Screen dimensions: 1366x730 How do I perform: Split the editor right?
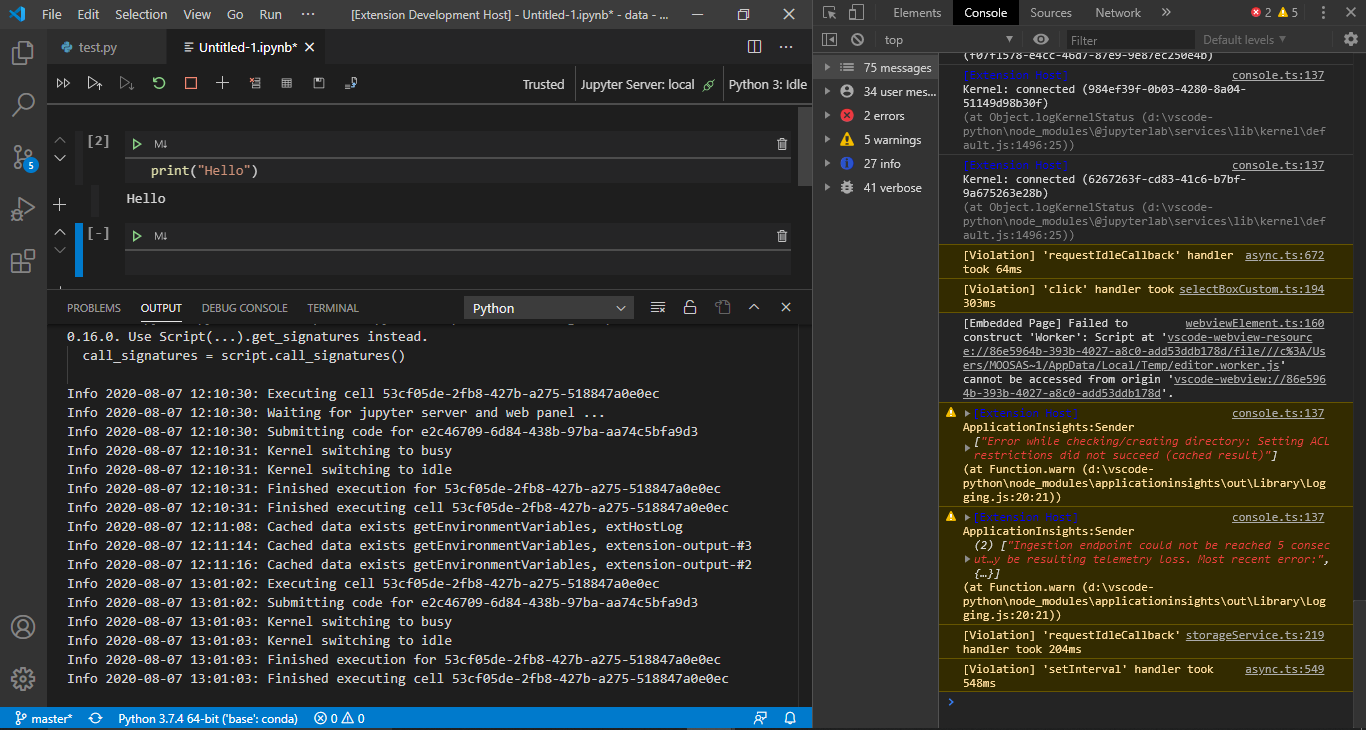(x=755, y=47)
